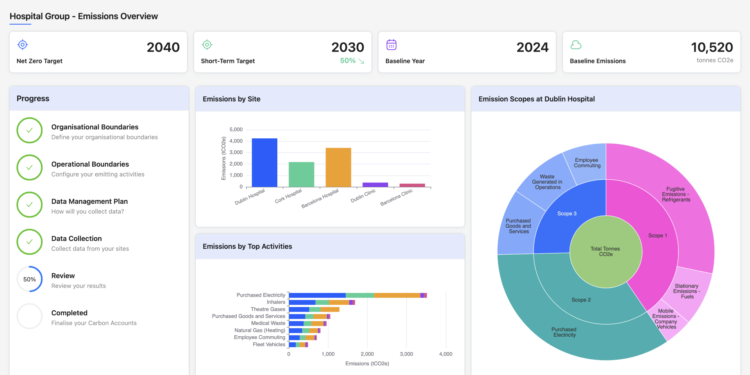
Task: Click the Net Zero Target crosshair icon
Action: click(22, 45)
